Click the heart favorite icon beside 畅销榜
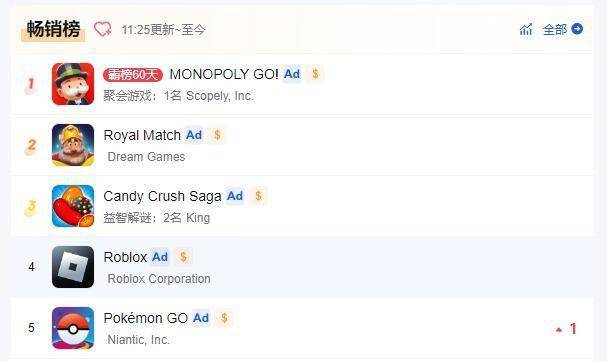The width and height of the screenshot is (607, 361). click(x=103, y=29)
